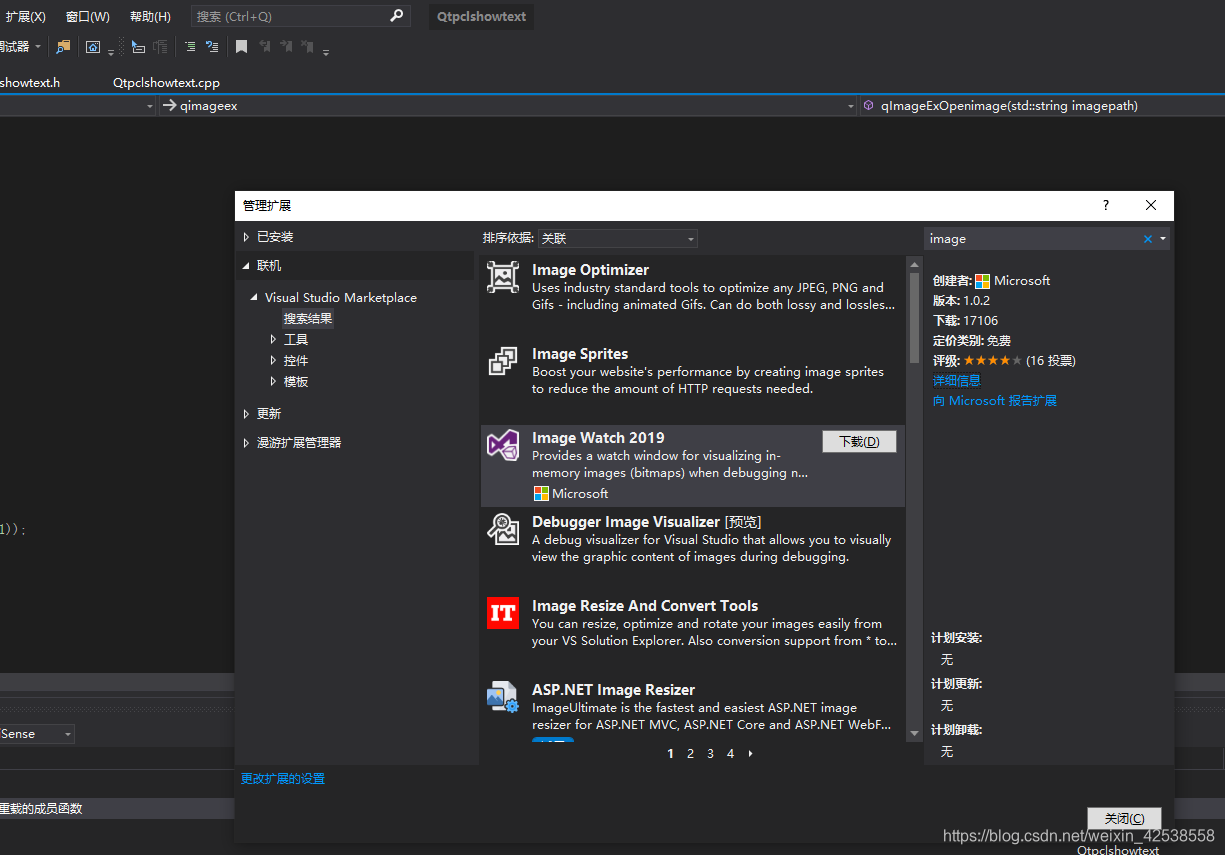Image resolution: width=1225 pixels, height=855 pixels.
Task: Expand the 漫游扩展管理器 category
Action: click(x=247, y=443)
